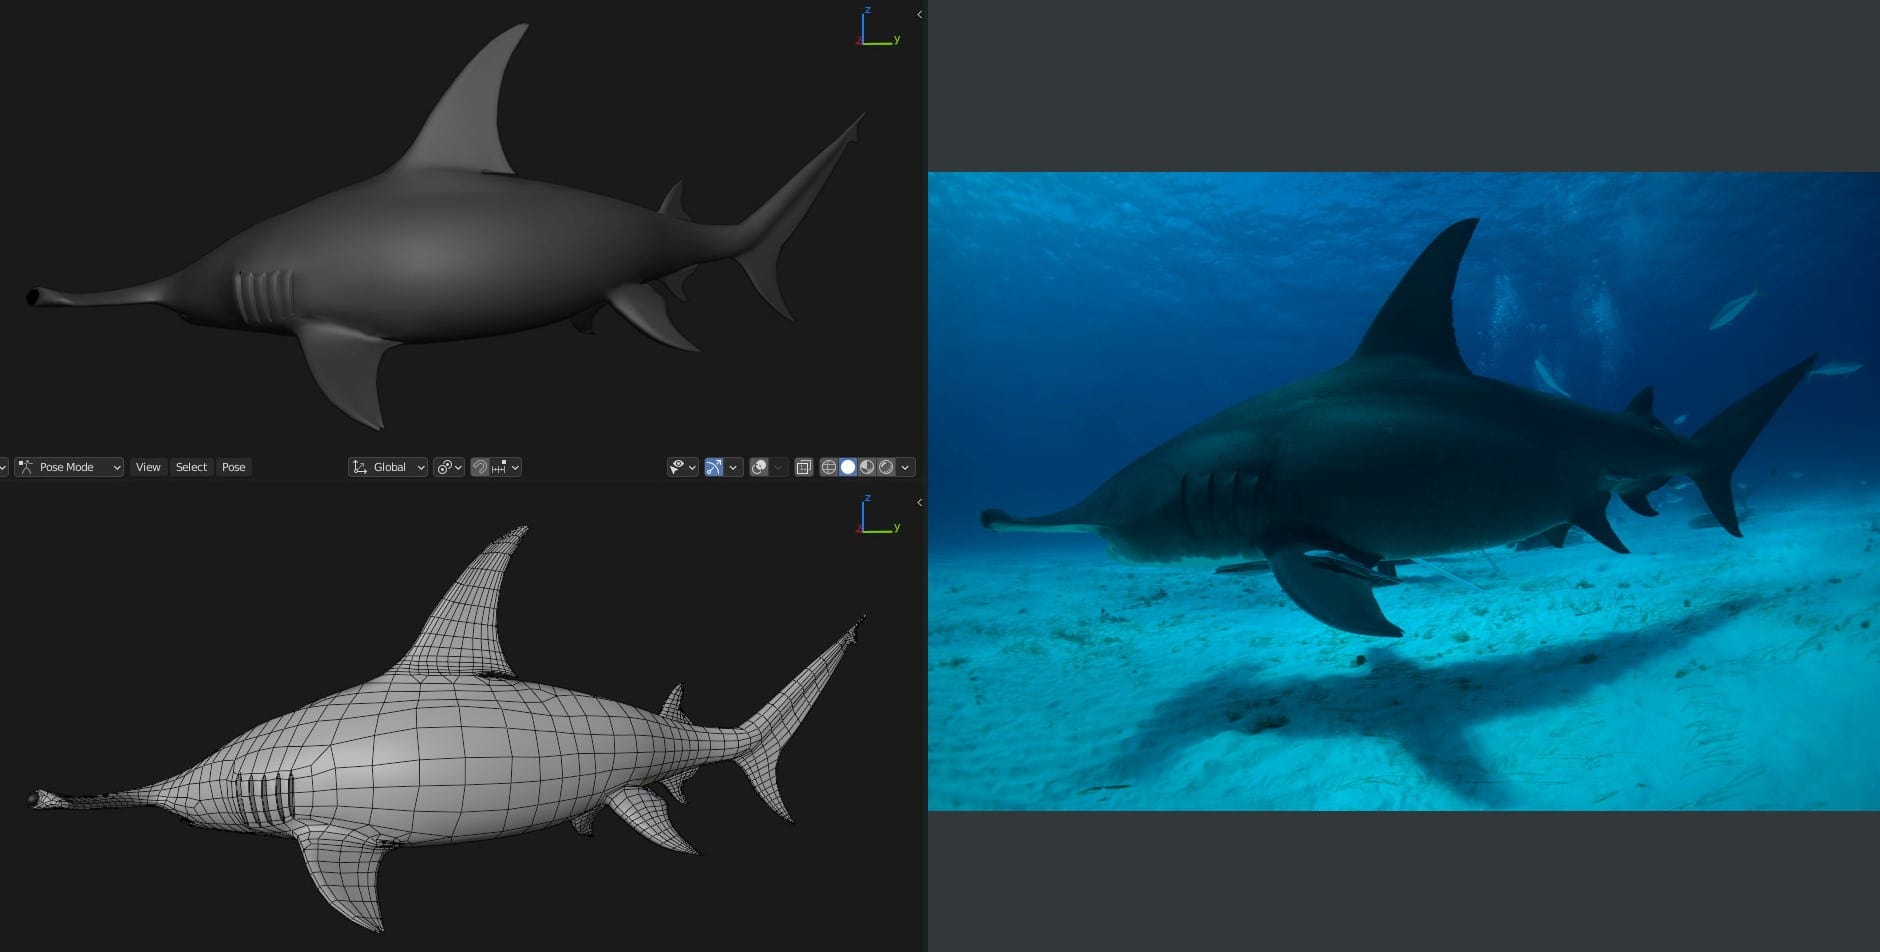Screen dimensions: 1880x952
Task: Expand the top viewport sidebar arrow
Action: pyautogui.click(x=919, y=14)
